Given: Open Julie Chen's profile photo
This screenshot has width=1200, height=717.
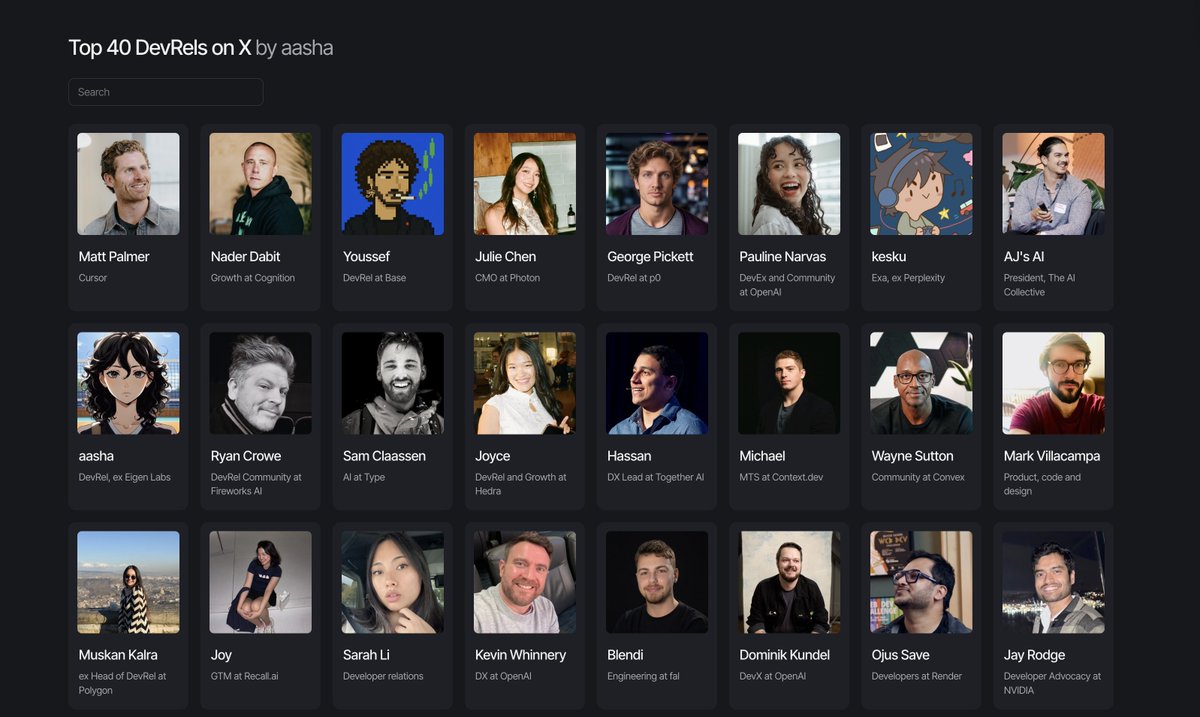Looking at the screenshot, I should tap(524, 184).
